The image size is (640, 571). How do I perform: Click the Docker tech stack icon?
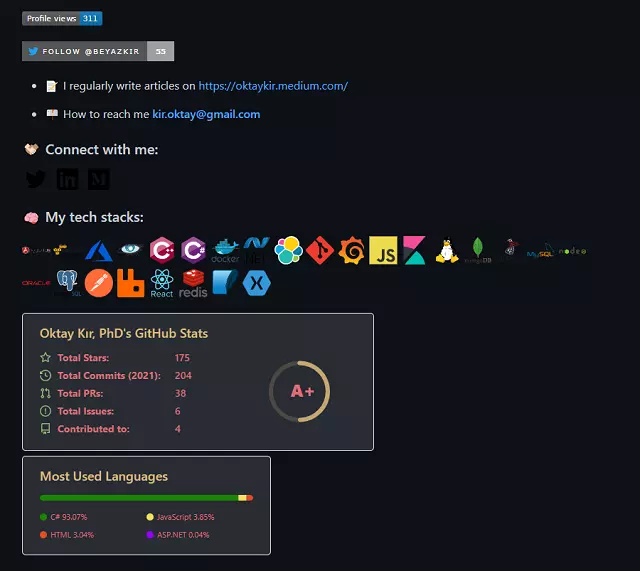[225, 251]
